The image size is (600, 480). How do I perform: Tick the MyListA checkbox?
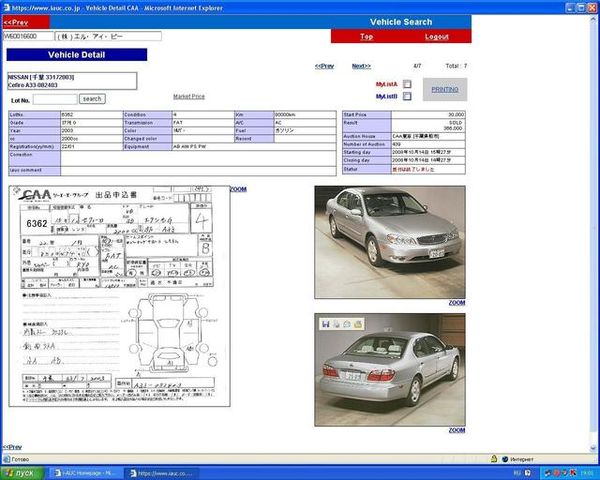coord(407,84)
